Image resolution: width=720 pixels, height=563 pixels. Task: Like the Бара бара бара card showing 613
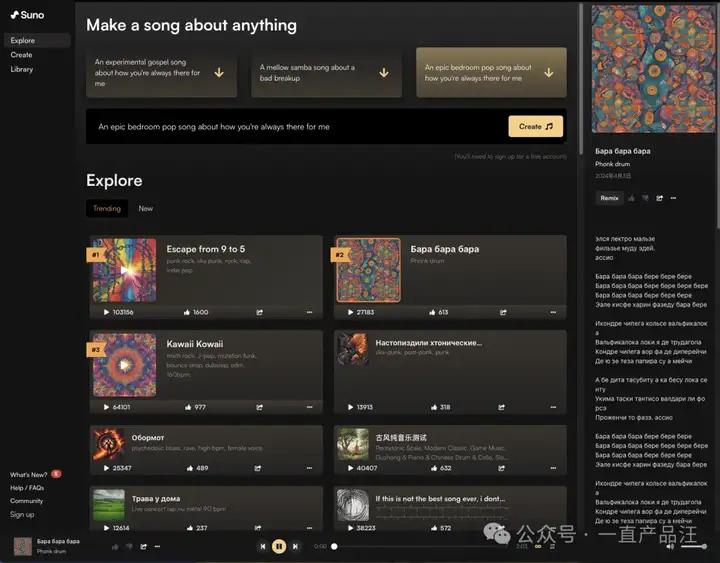[432, 312]
